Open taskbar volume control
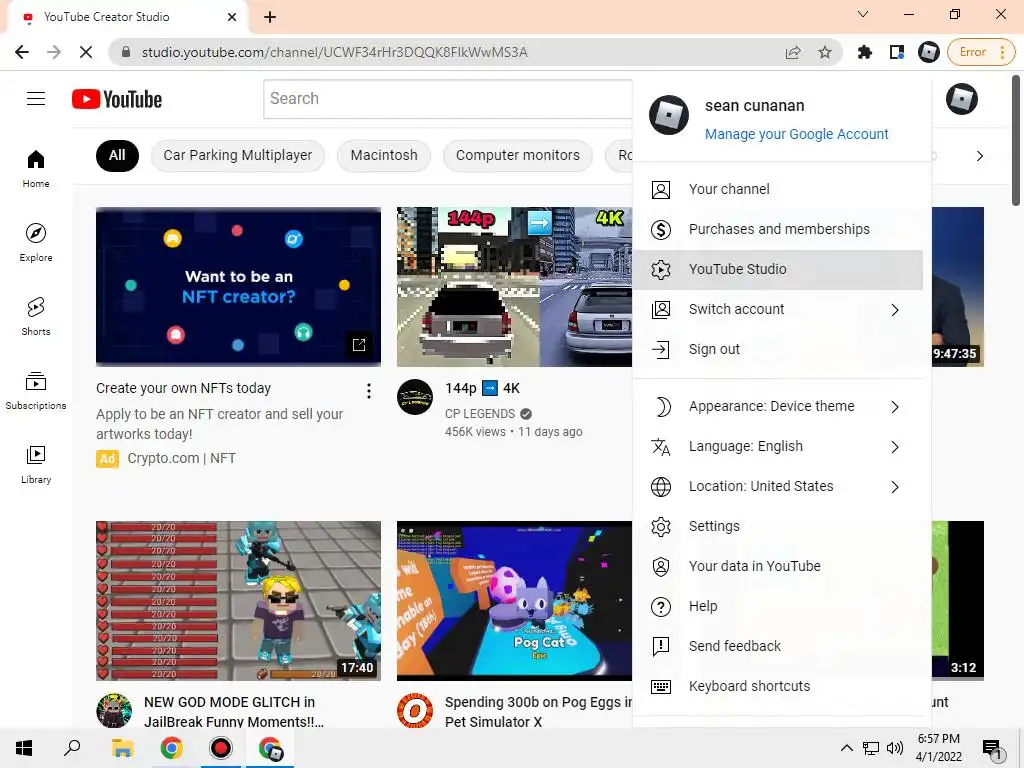This screenshot has height=768, width=1024. (895, 748)
